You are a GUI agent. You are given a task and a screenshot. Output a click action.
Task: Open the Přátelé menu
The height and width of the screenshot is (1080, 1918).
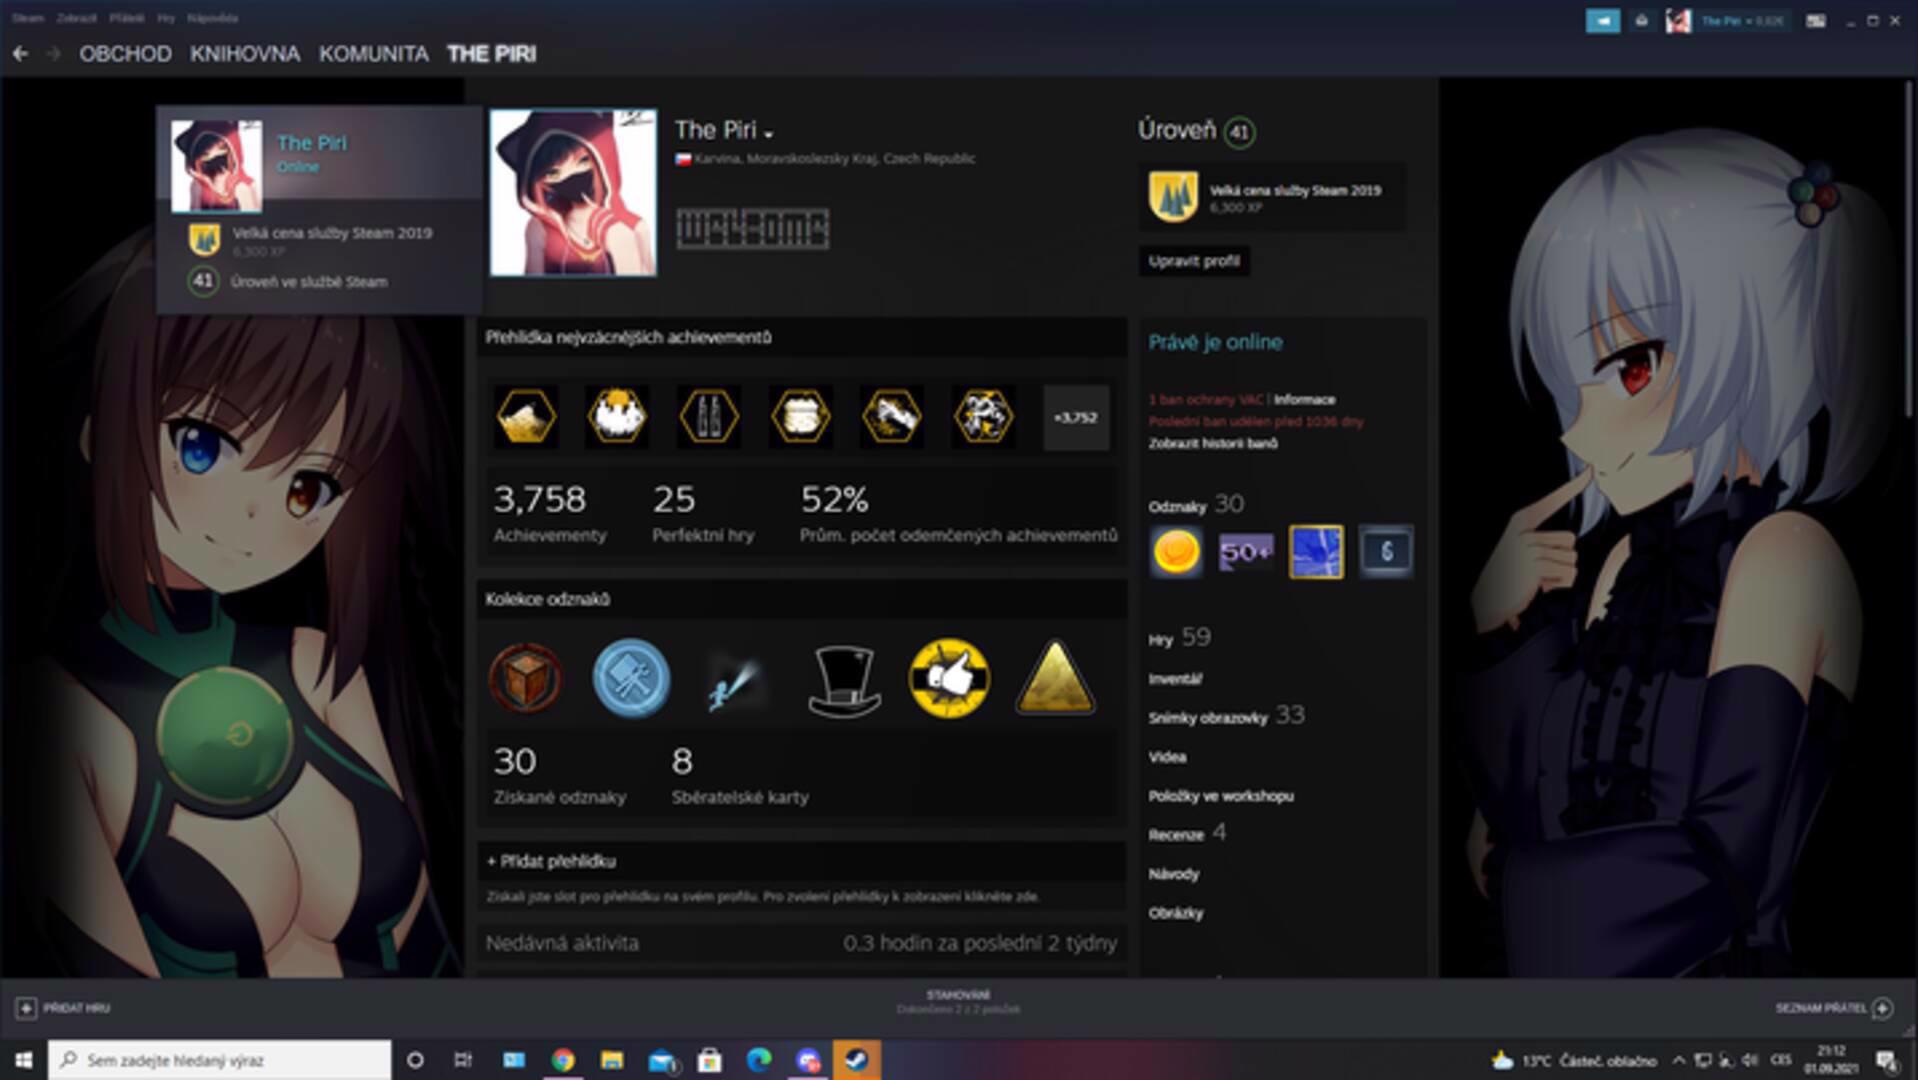pos(127,18)
